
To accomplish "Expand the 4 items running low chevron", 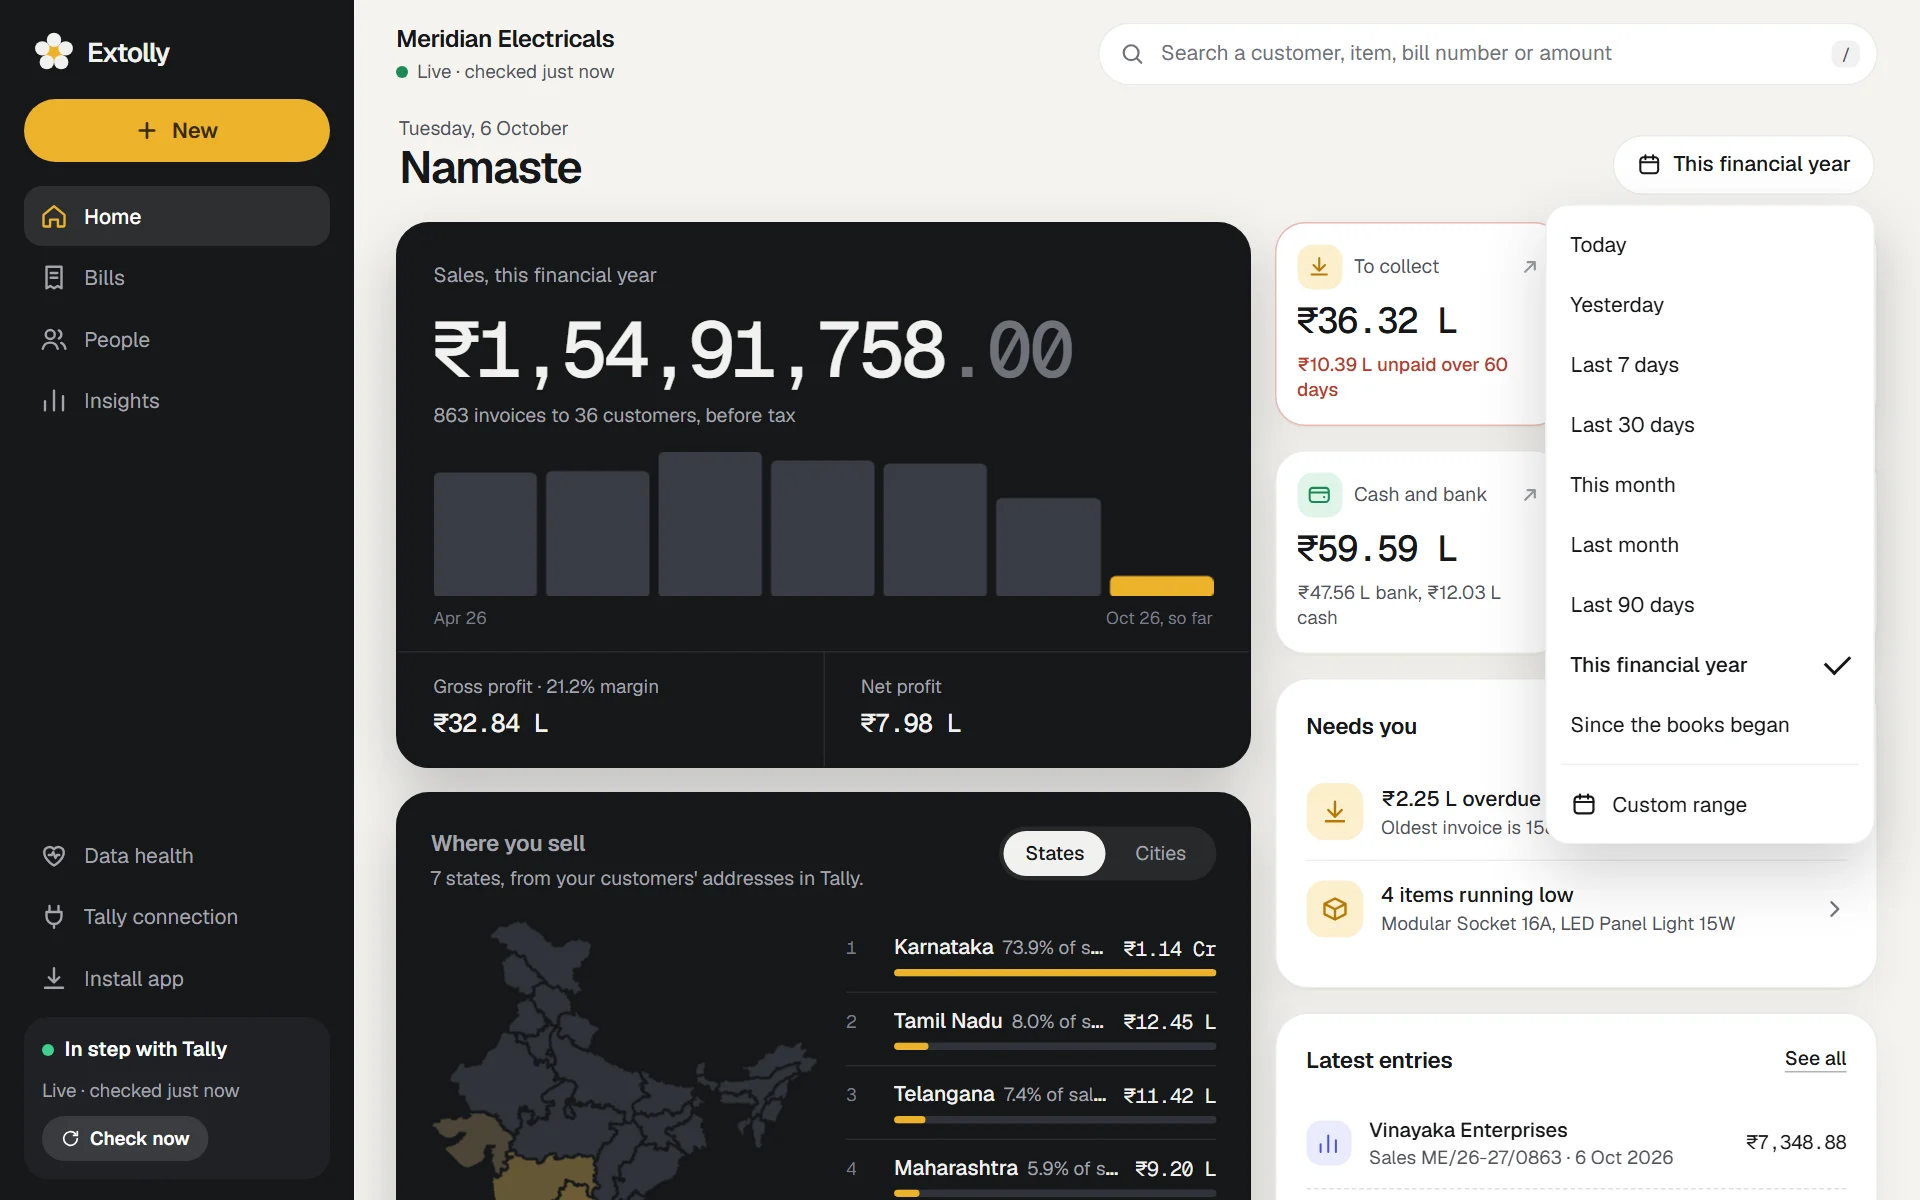I will 1834,909.
